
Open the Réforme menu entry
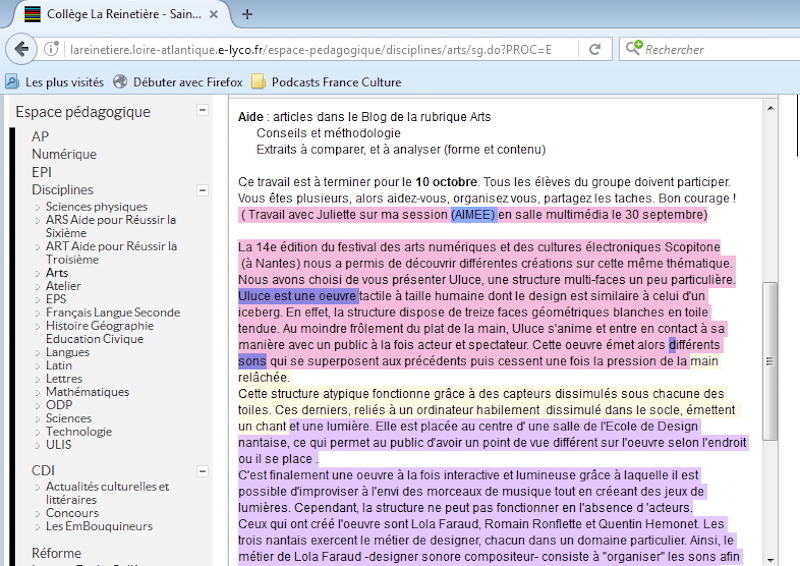56,552
